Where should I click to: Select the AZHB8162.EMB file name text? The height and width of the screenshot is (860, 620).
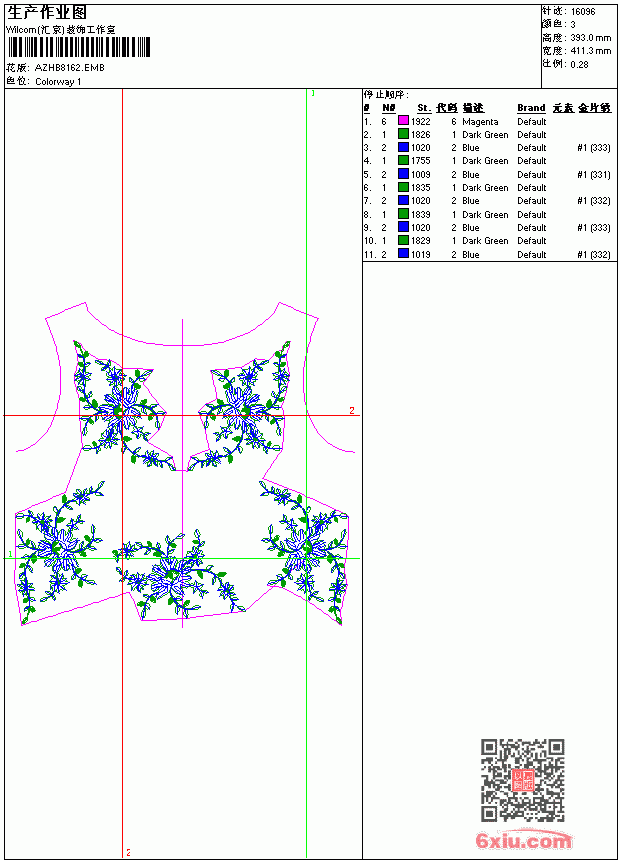tap(70, 68)
